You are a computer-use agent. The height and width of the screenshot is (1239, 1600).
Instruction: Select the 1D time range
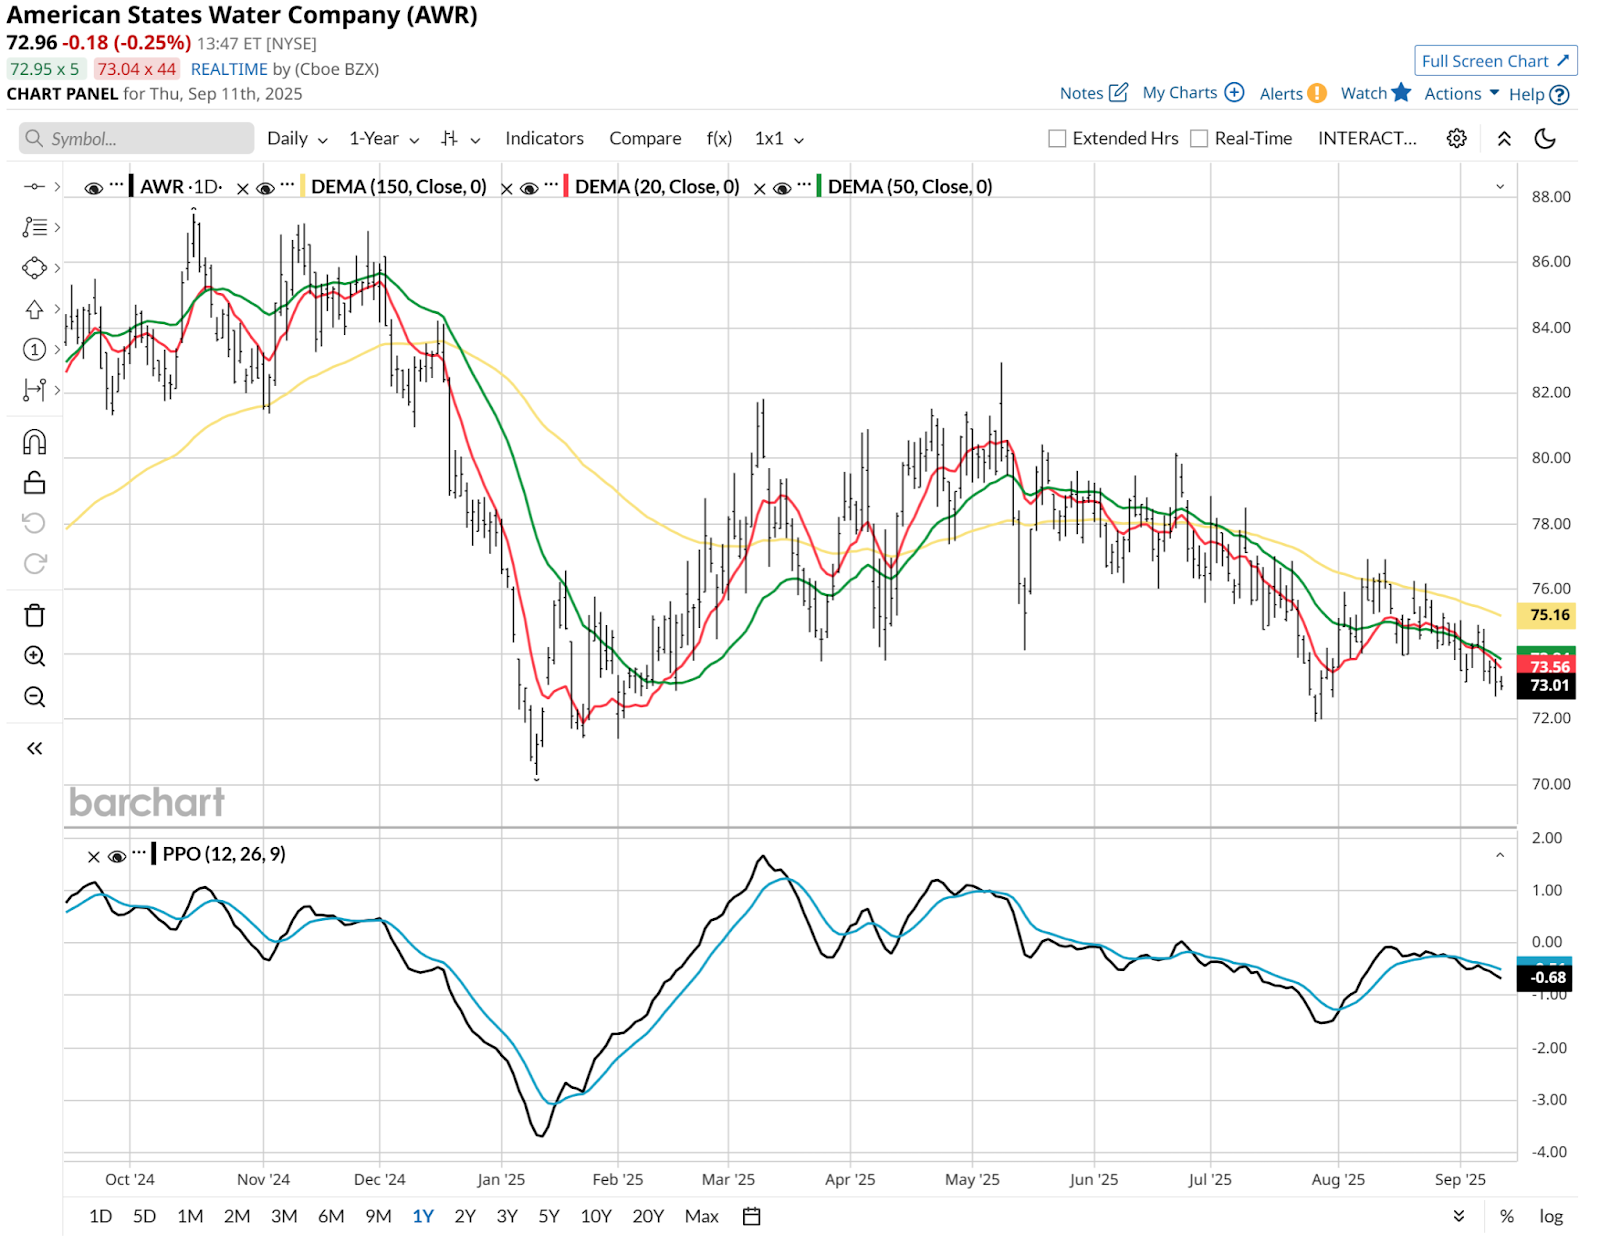[101, 1216]
